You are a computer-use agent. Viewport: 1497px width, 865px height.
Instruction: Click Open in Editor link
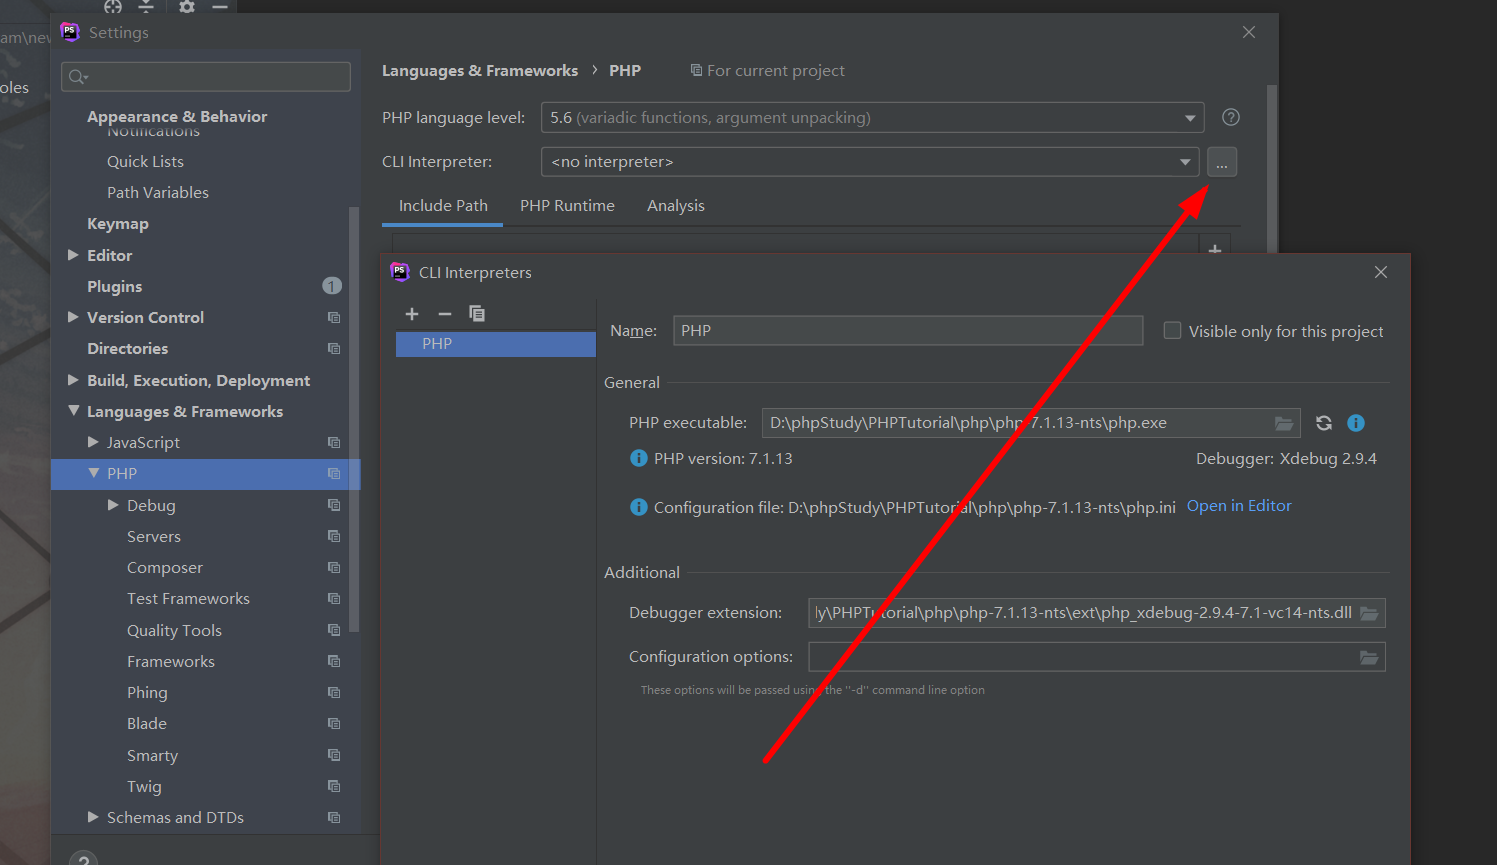[1239, 506]
